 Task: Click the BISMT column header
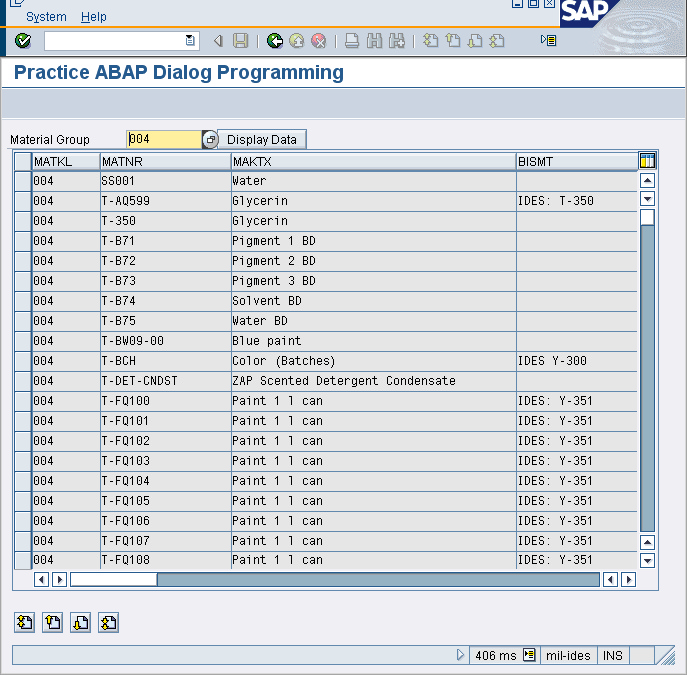point(577,162)
